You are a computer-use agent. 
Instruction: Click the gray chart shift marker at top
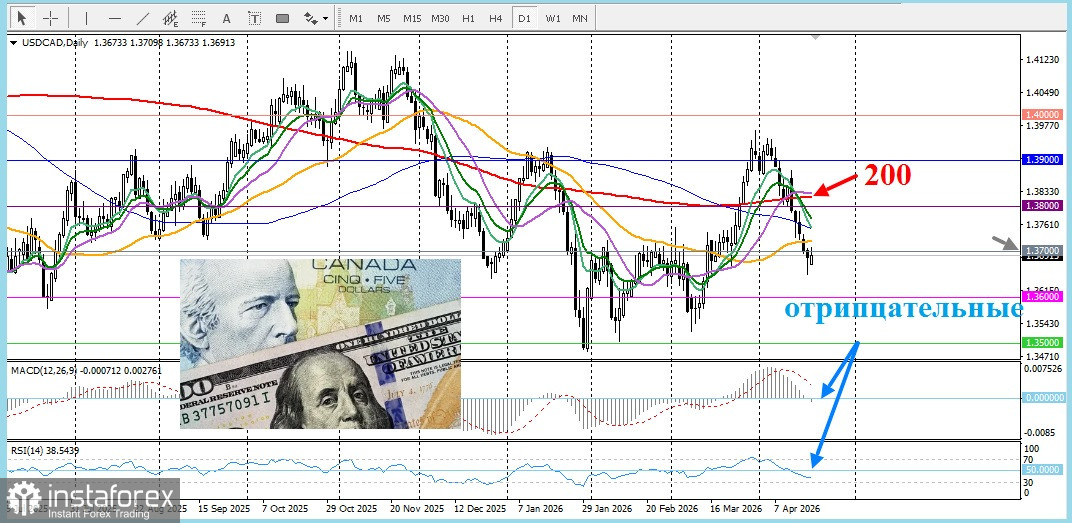(x=814, y=37)
